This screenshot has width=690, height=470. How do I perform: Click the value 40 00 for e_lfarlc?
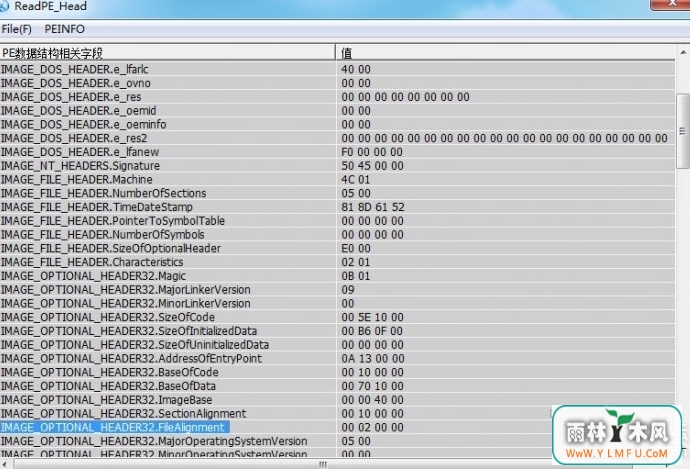point(356,70)
